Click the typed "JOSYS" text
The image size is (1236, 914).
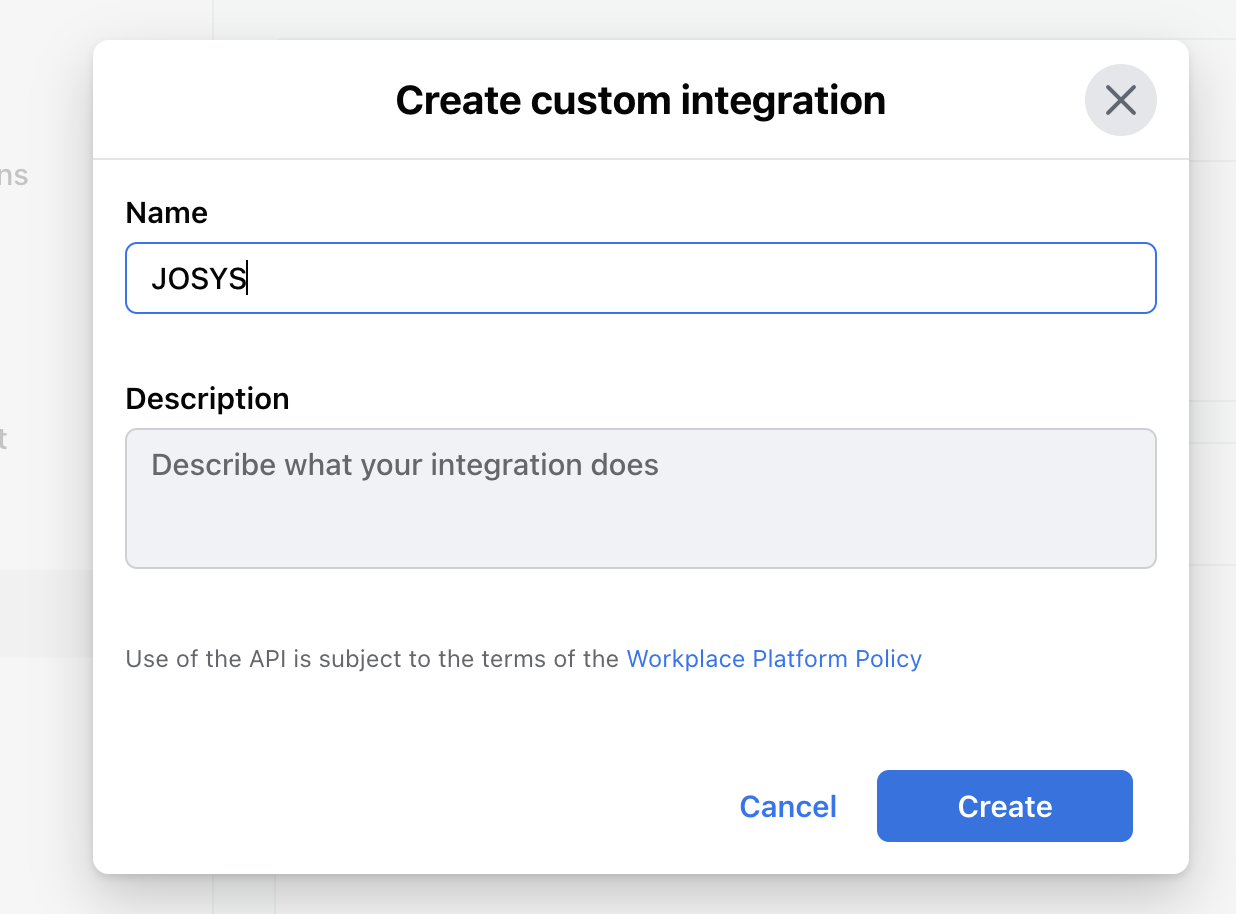198,279
